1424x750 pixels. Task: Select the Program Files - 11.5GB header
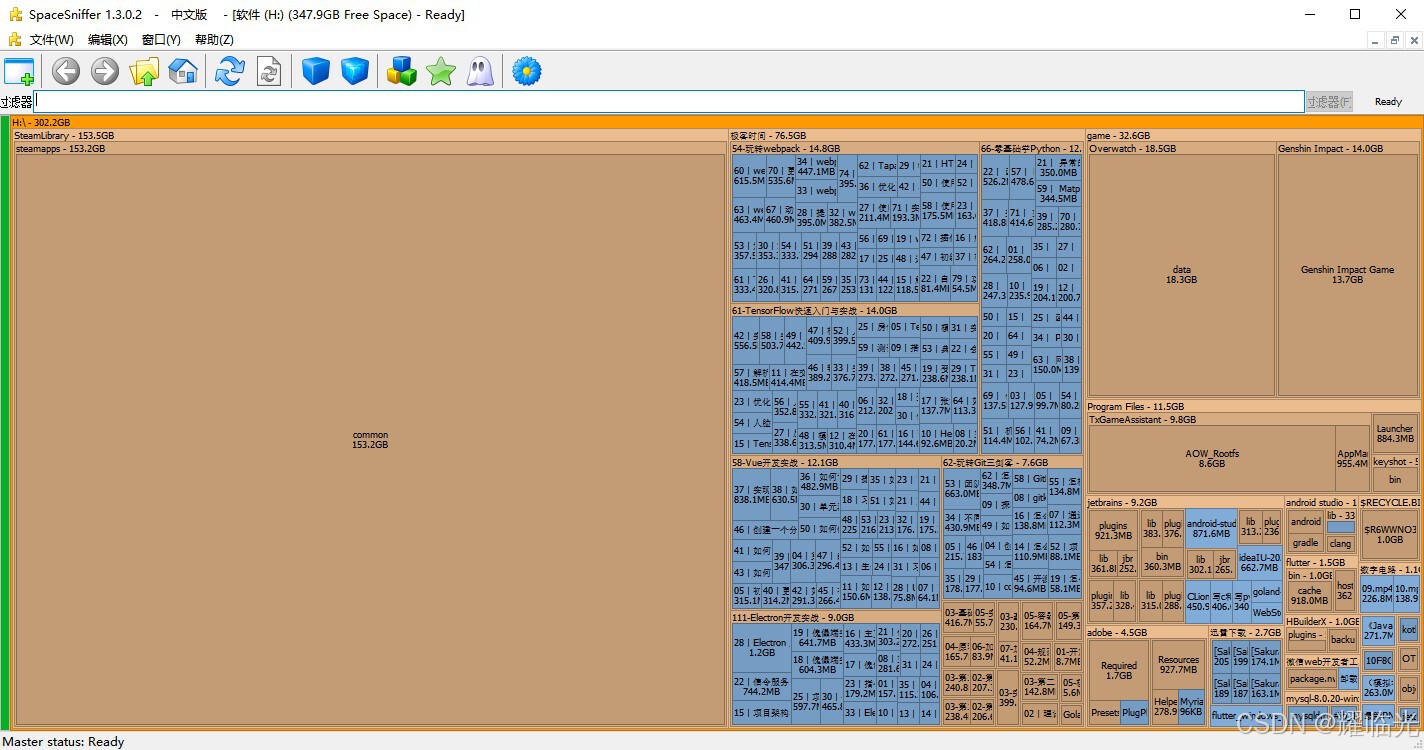(x=1253, y=407)
